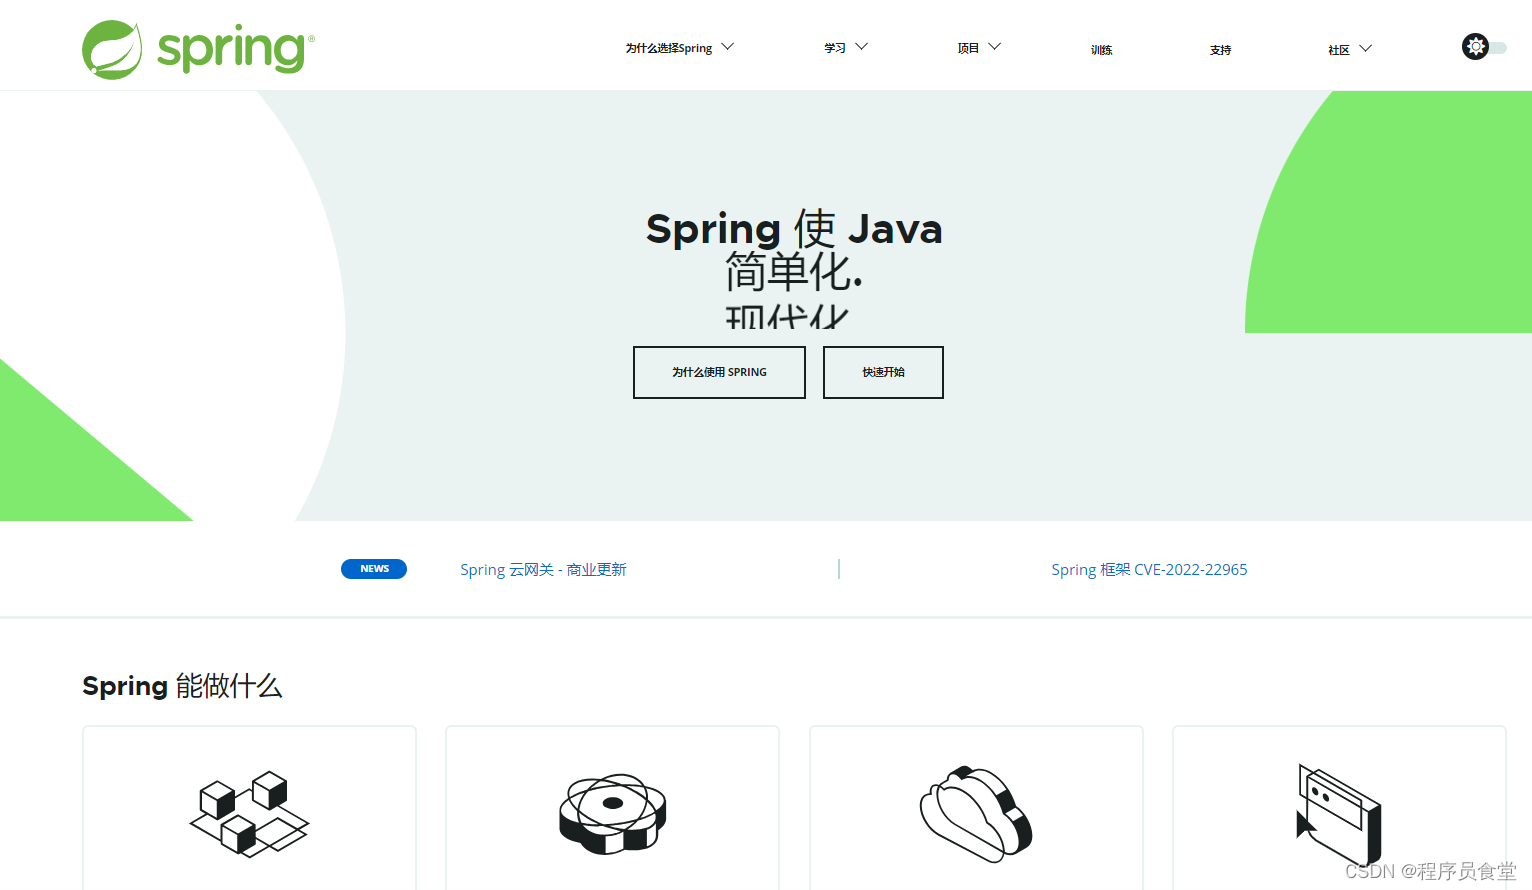Open the 社区 menu
This screenshot has width=1532, height=890.
(1339, 50)
